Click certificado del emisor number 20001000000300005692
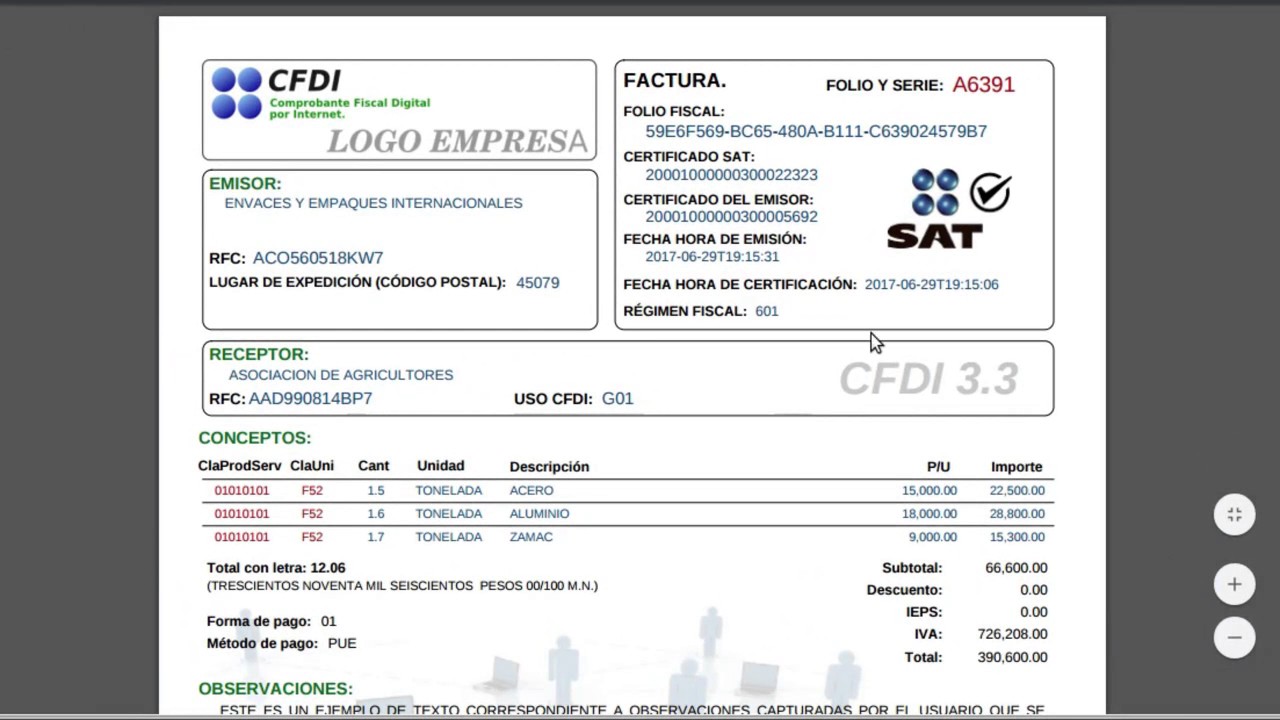The width and height of the screenshot is (1280, 720). (x=731, y=217)
